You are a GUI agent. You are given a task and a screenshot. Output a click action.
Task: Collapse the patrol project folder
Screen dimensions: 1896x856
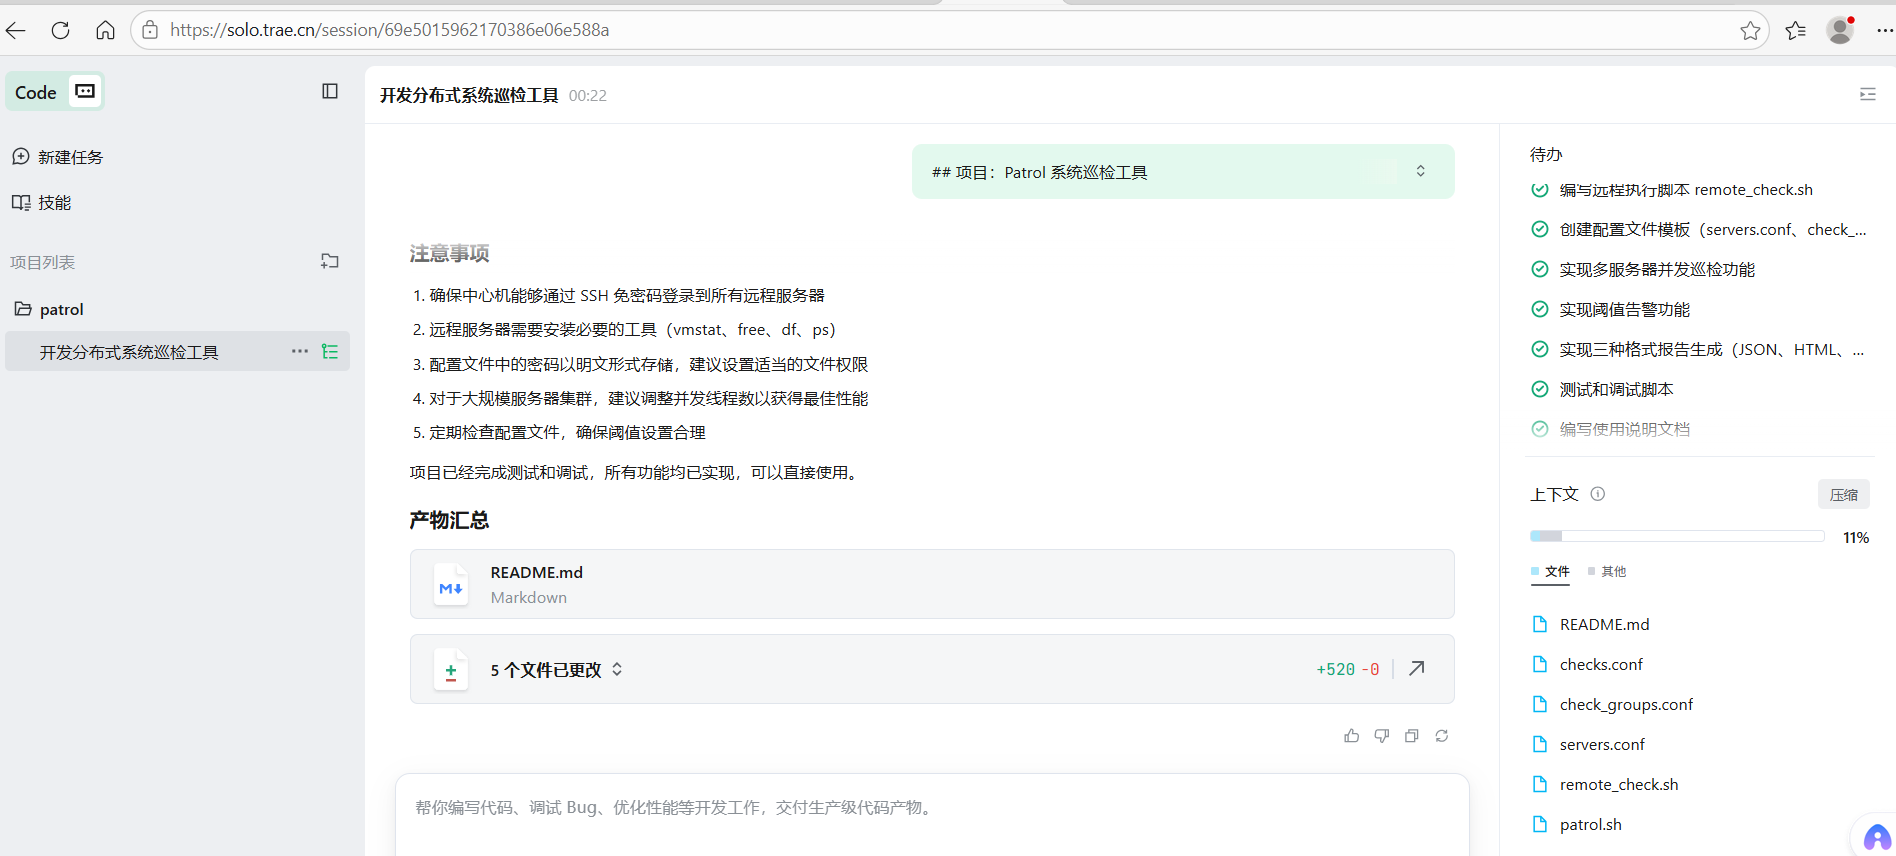coord(23,309)
